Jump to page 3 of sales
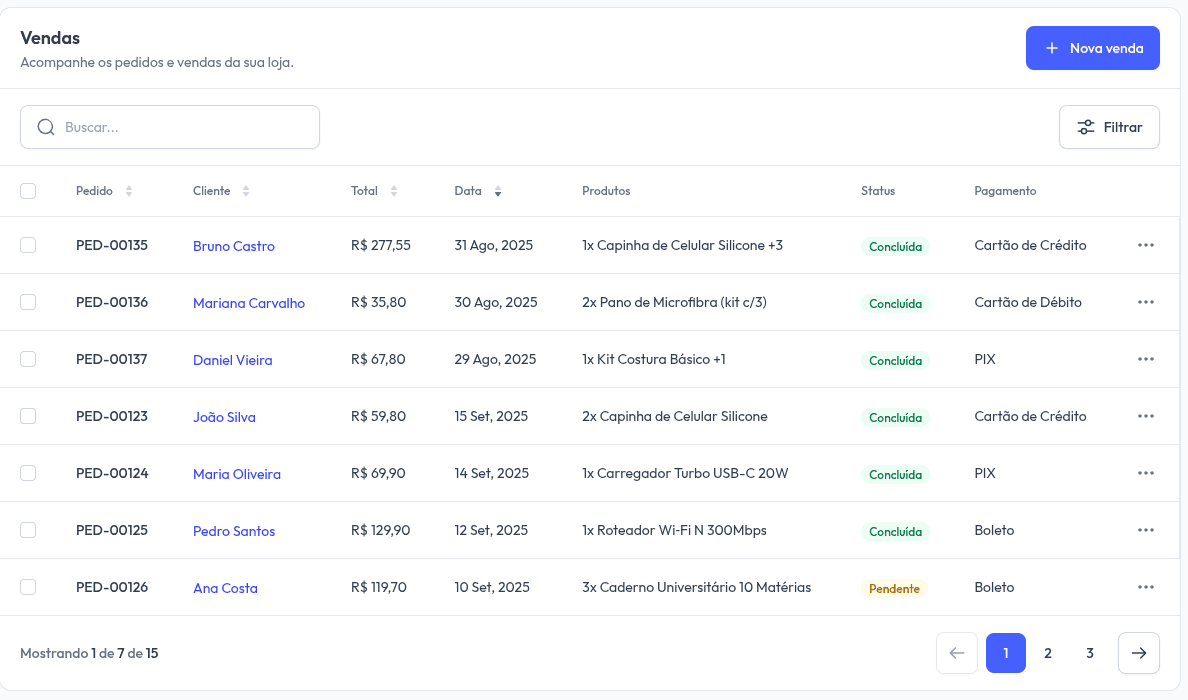This screenshot has width=1188, height=700. point(1089,653)
